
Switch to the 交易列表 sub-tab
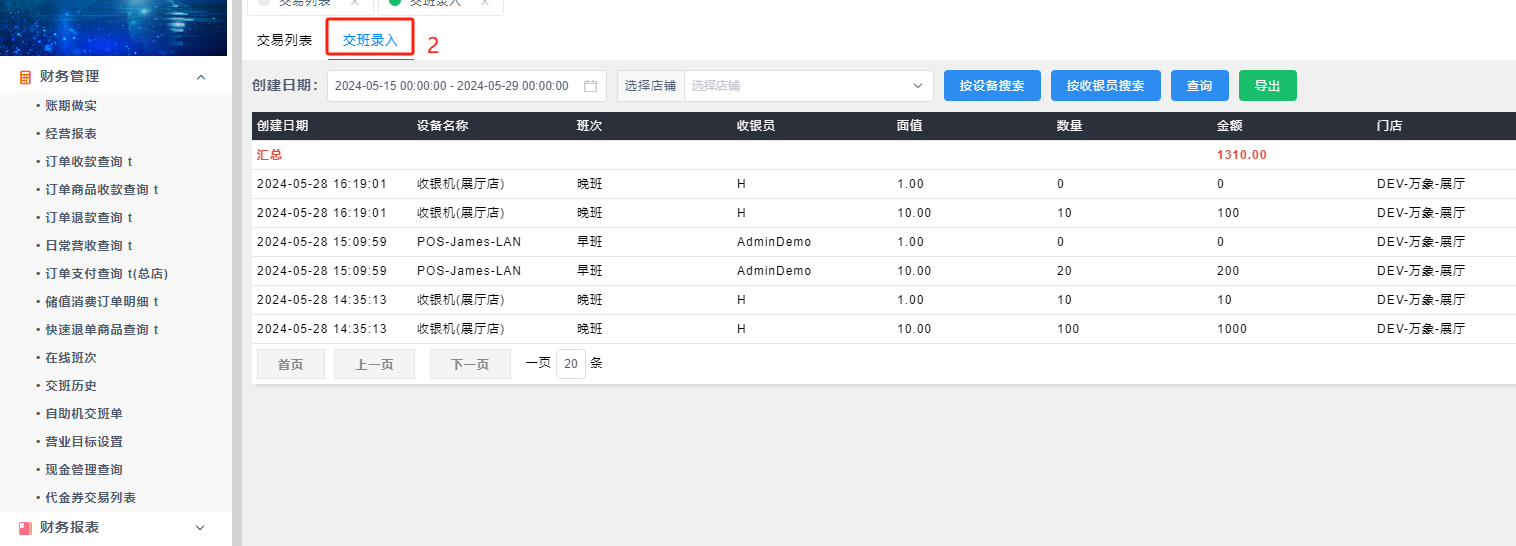284,41
